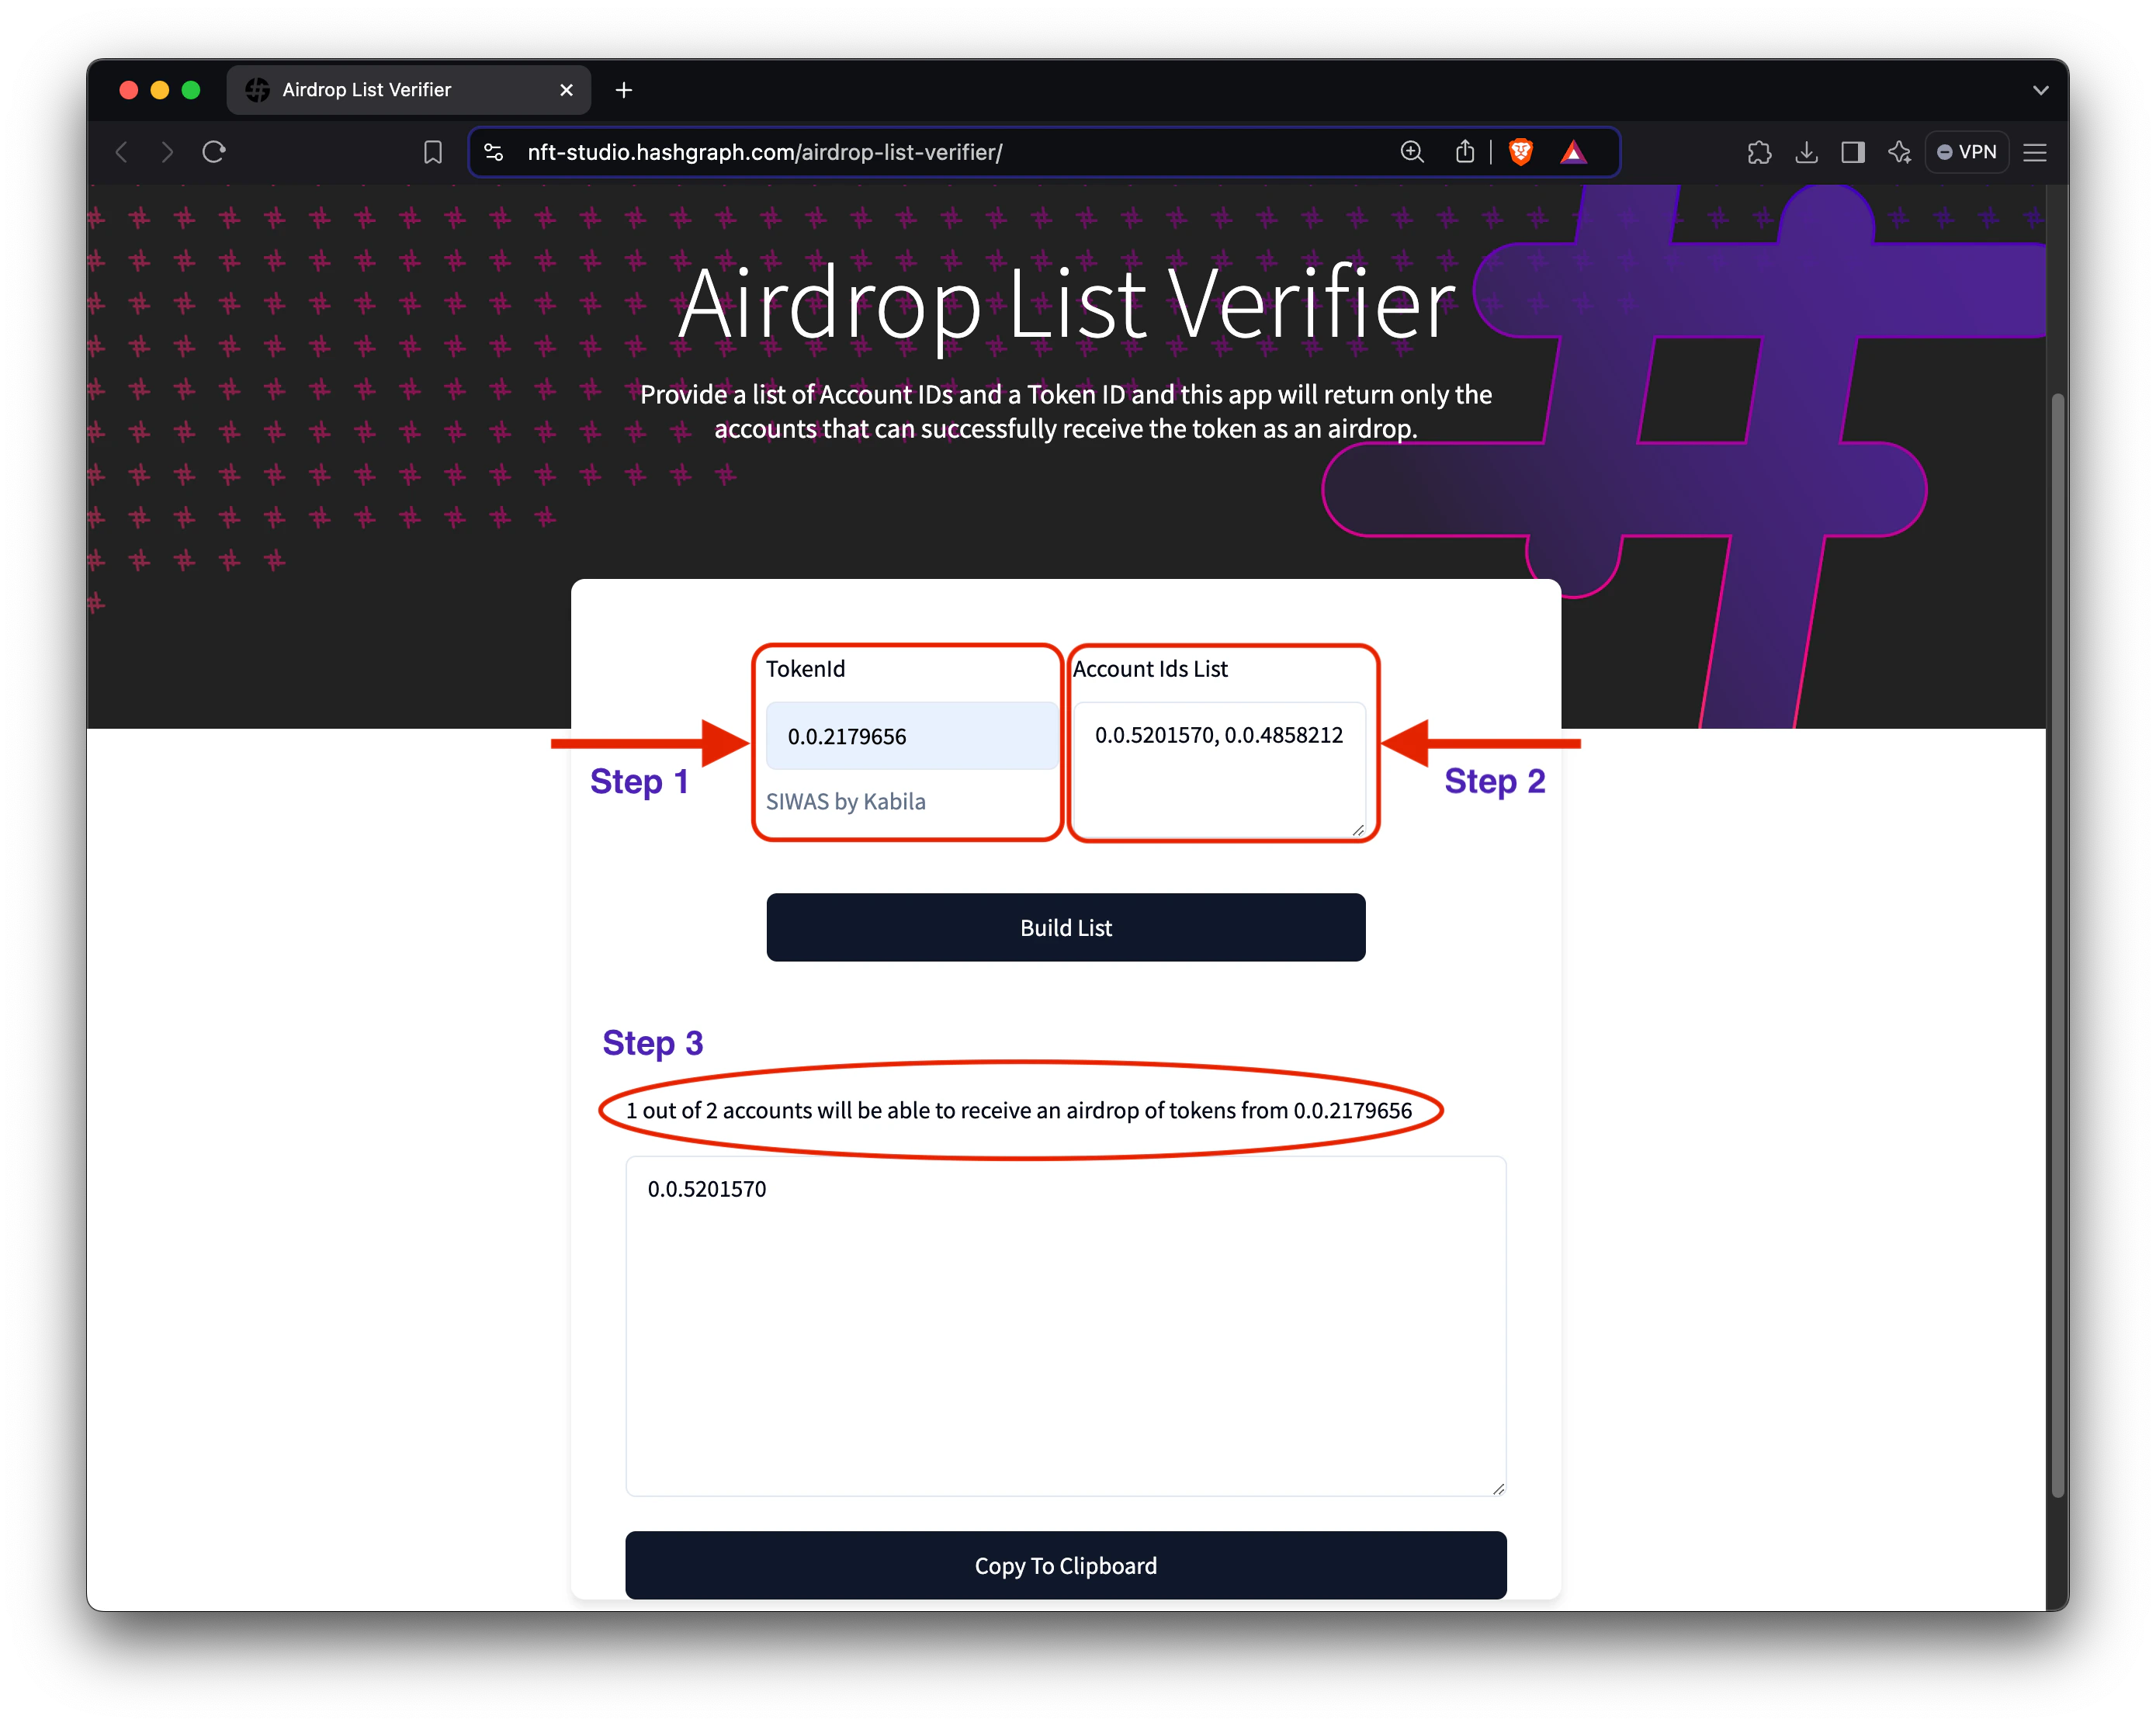This screenshot has height=1726, width=2156.
Task: Click the Brave Rewards triangle icon
Action: click(x=1573, y=152)
